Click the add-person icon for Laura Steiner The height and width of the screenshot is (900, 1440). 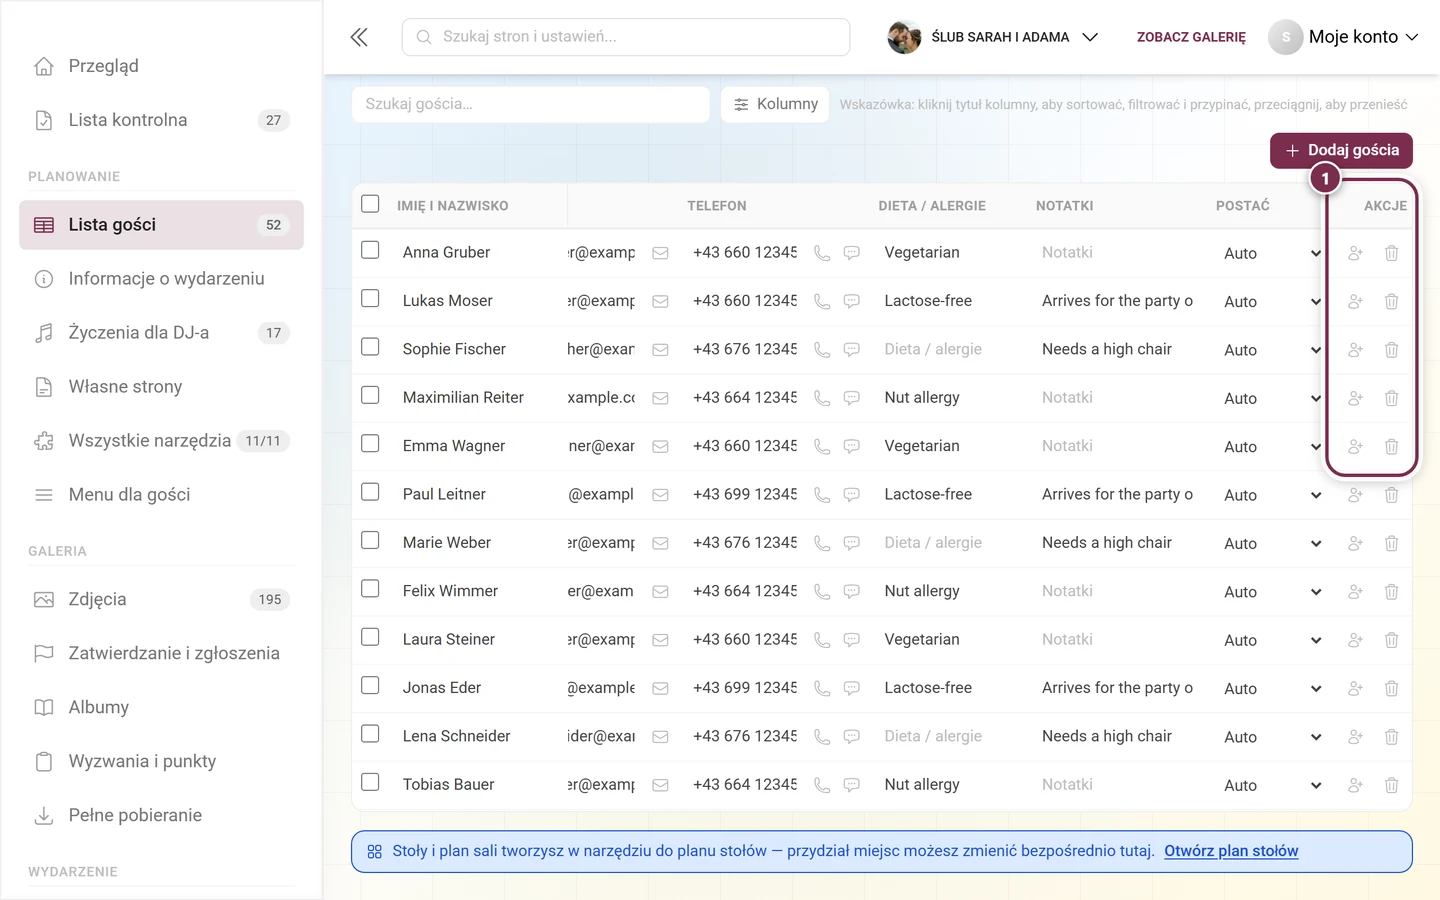(x=1355, y=640)
